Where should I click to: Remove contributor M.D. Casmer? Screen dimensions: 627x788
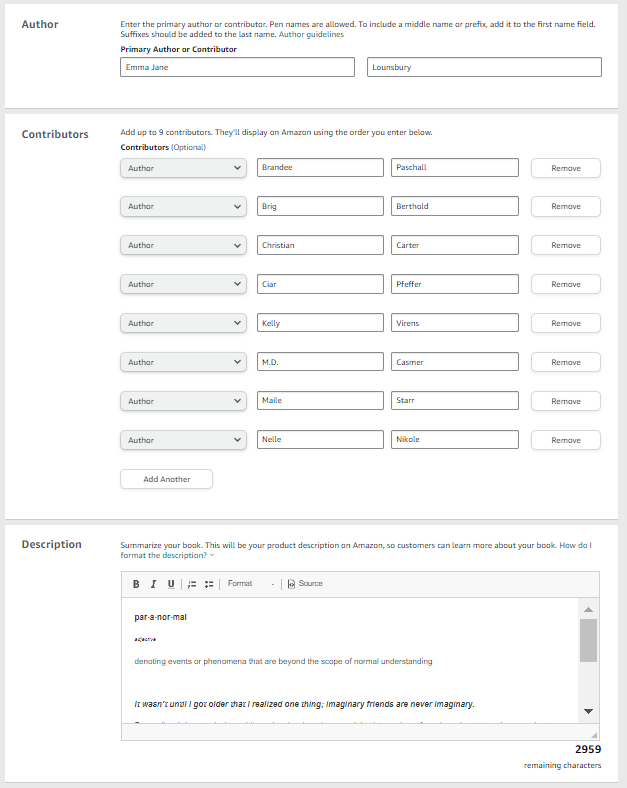566,362
